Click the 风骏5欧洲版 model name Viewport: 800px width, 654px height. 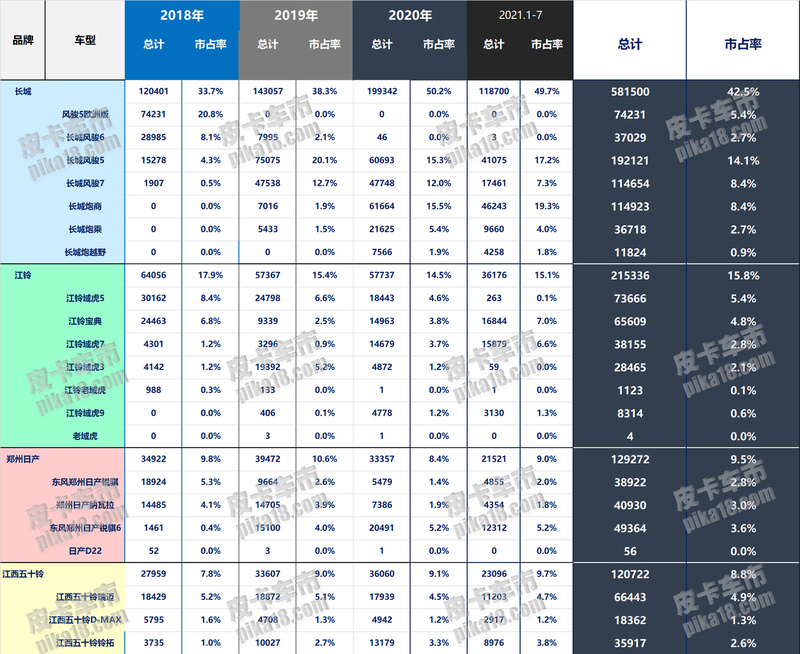[85, 114]
